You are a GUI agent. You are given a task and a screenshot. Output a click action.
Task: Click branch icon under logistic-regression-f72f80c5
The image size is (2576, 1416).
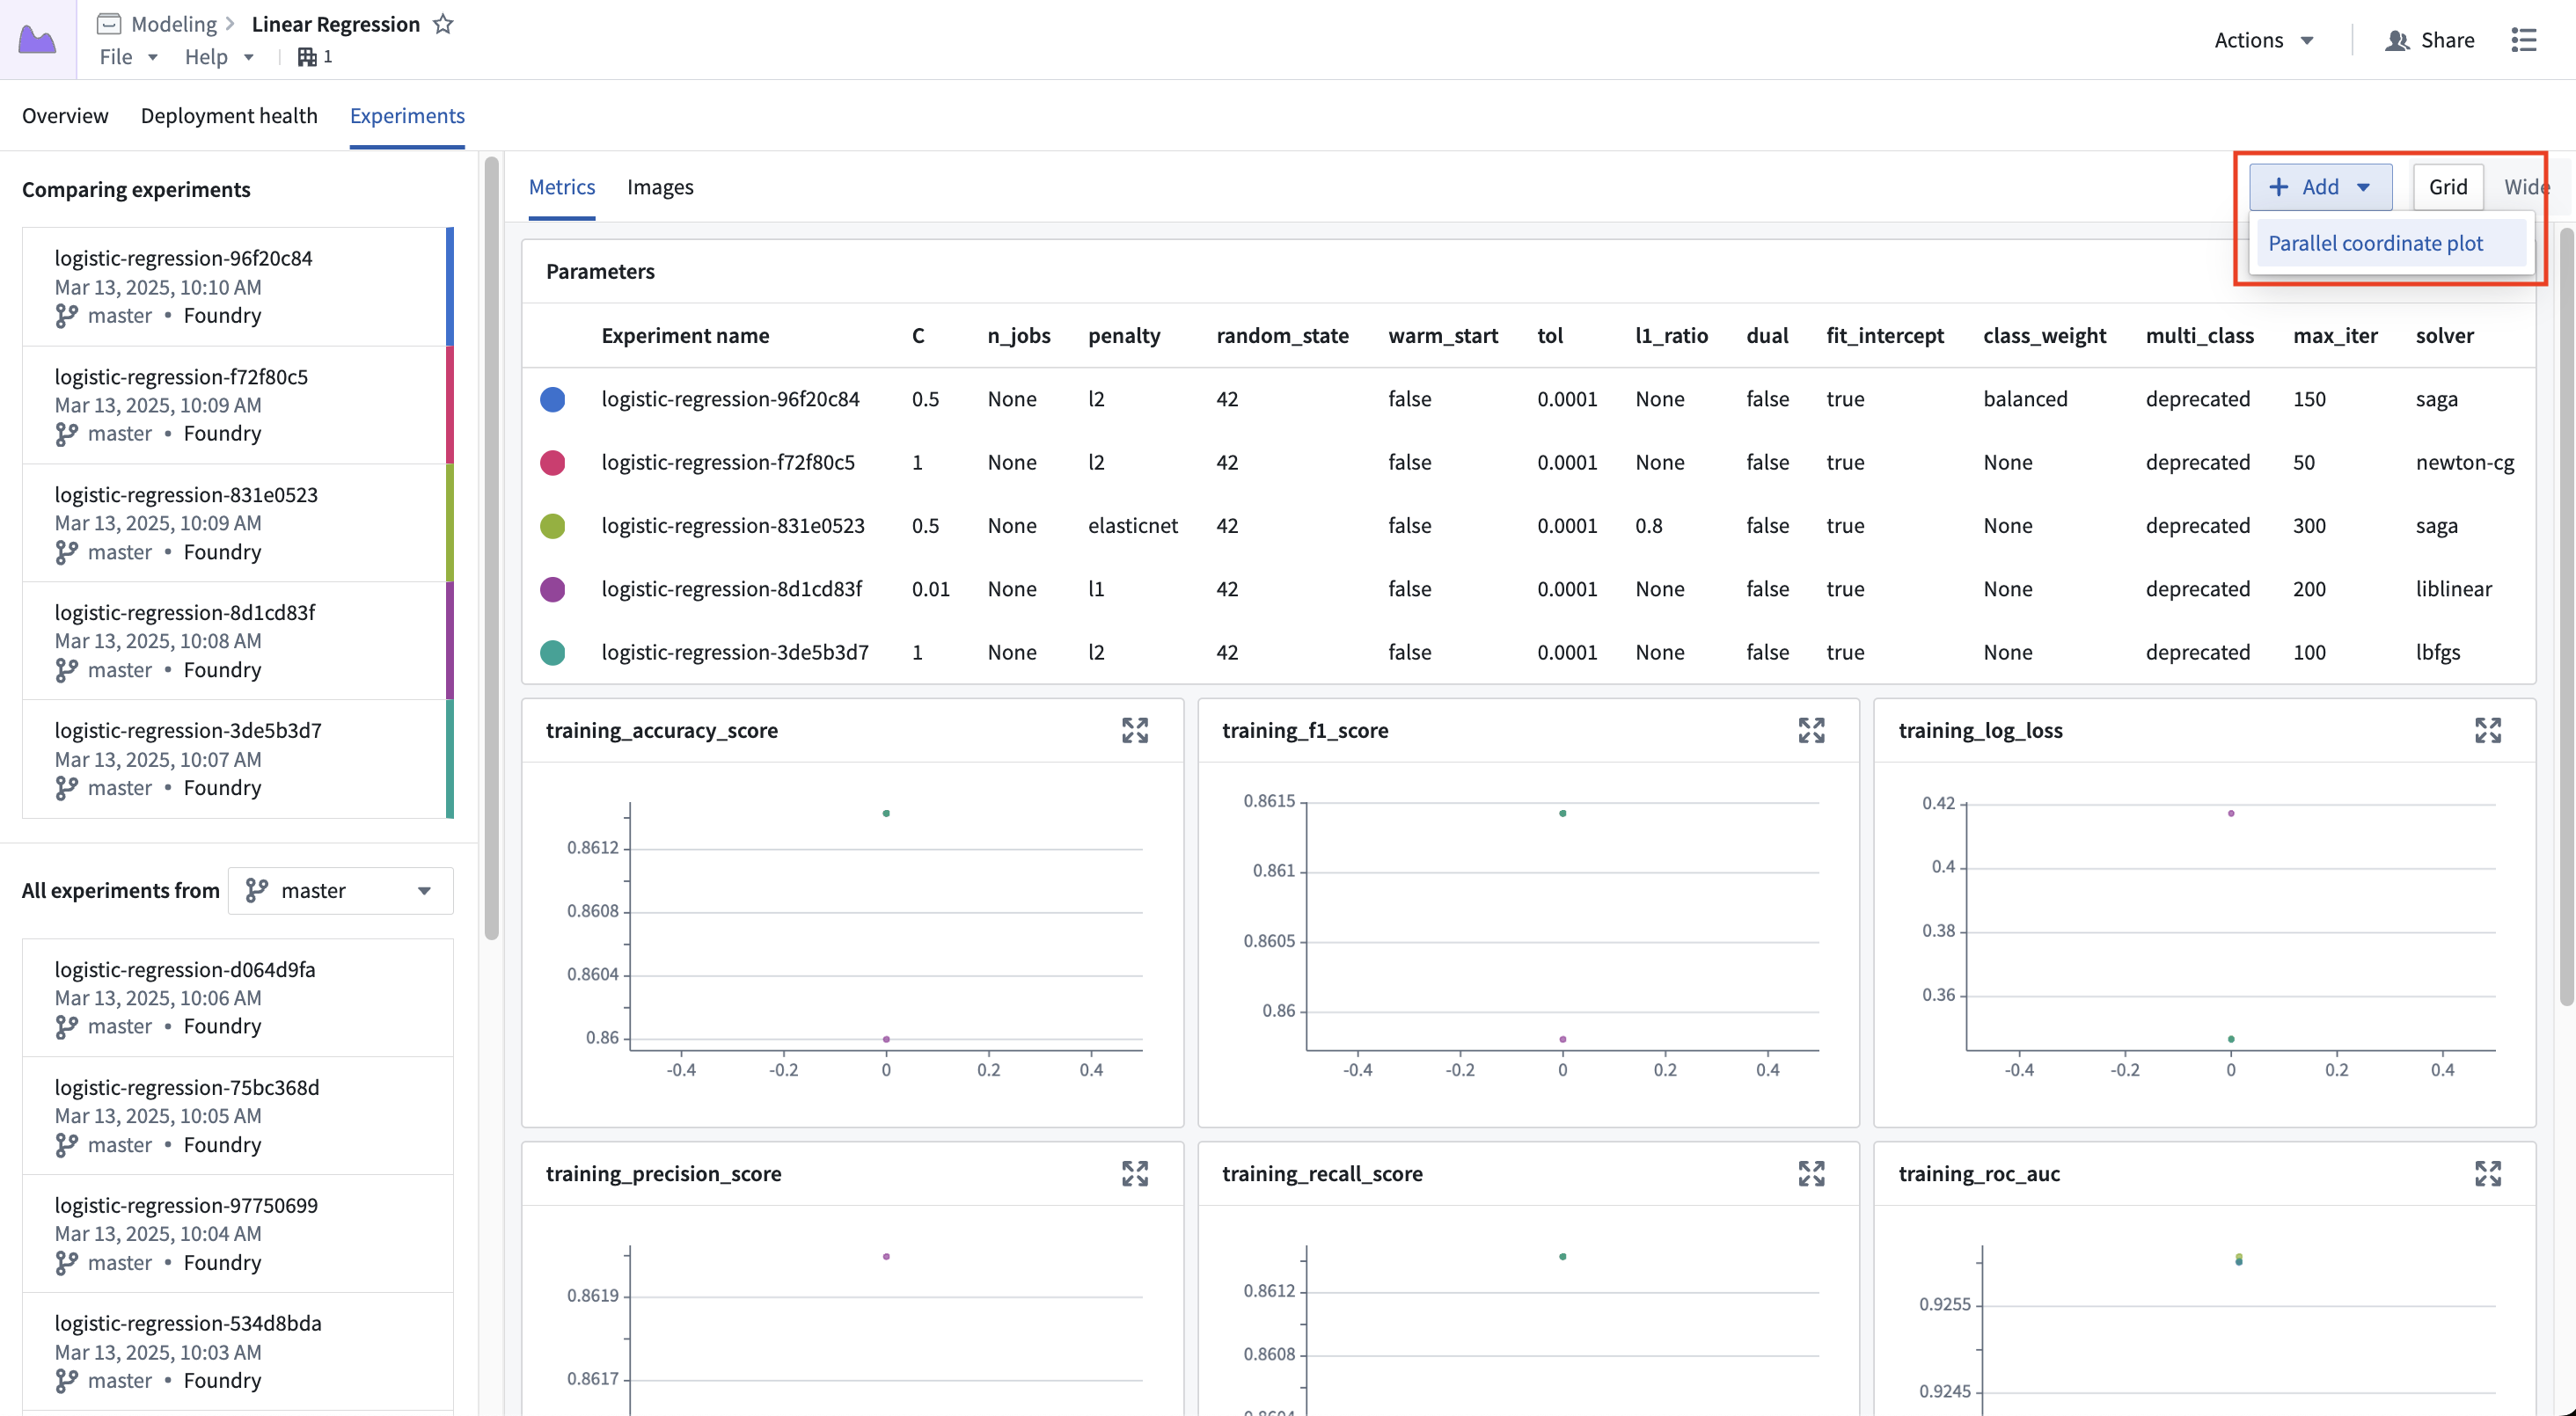[x=66, y=434]
